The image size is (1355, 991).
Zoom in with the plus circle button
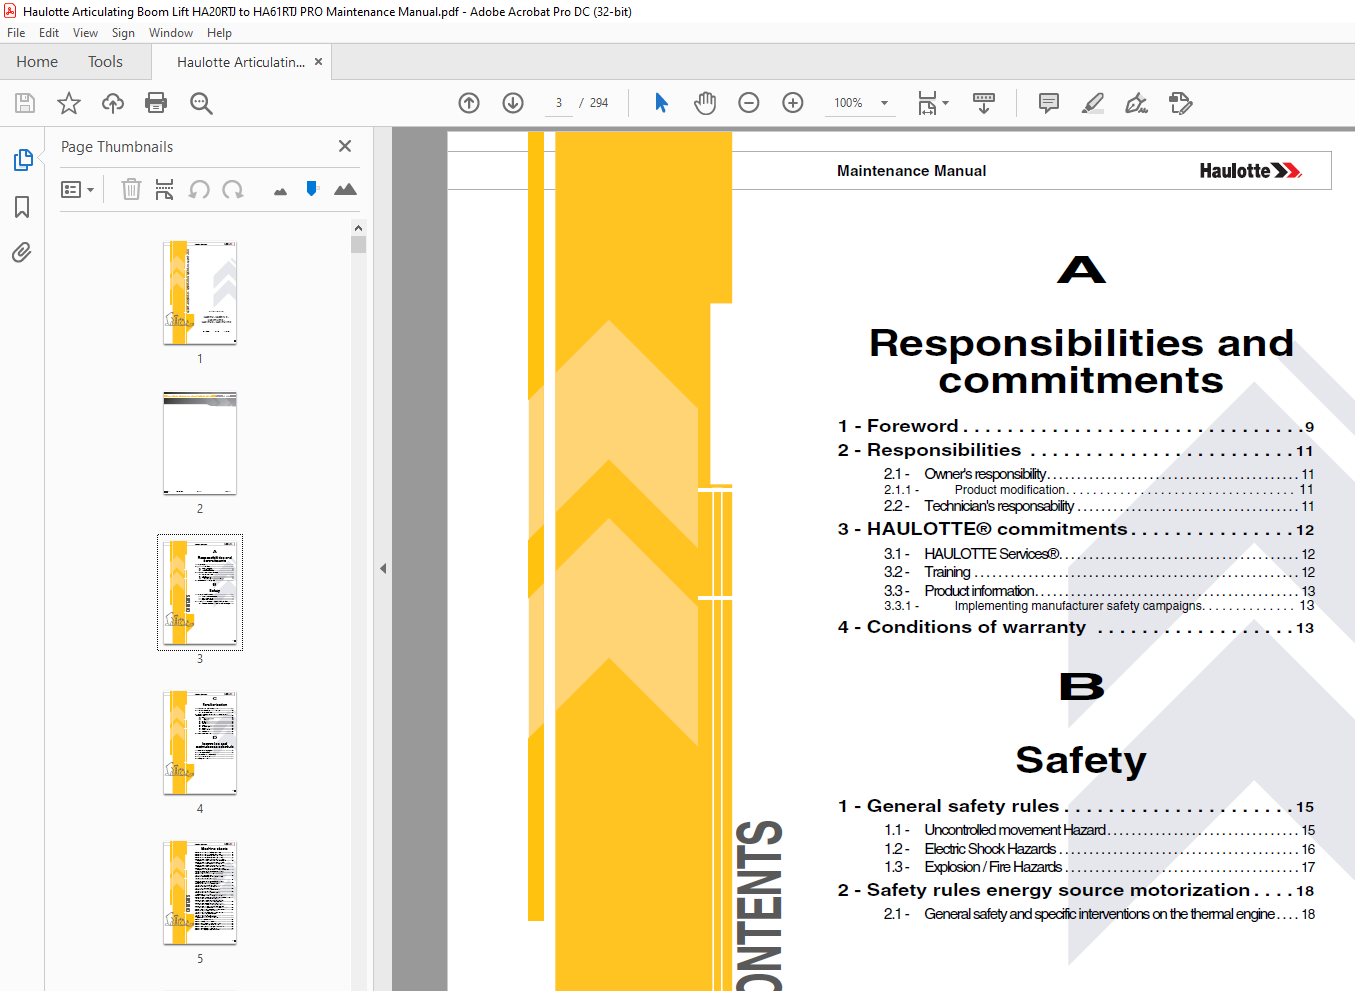[x=793, y=103]
